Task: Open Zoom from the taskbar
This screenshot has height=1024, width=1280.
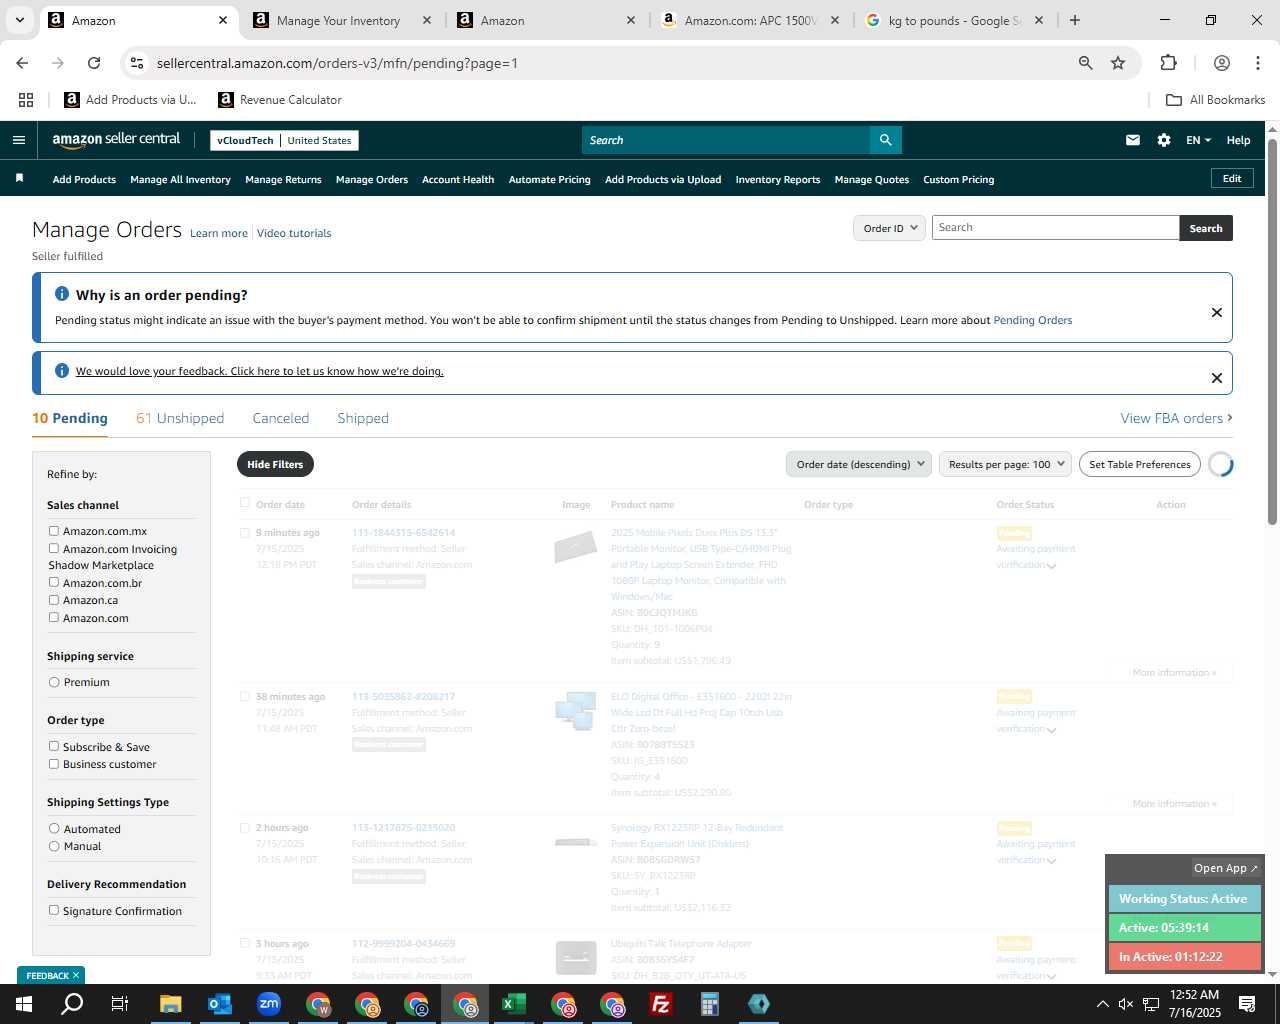Action: tap(269, 1004)
